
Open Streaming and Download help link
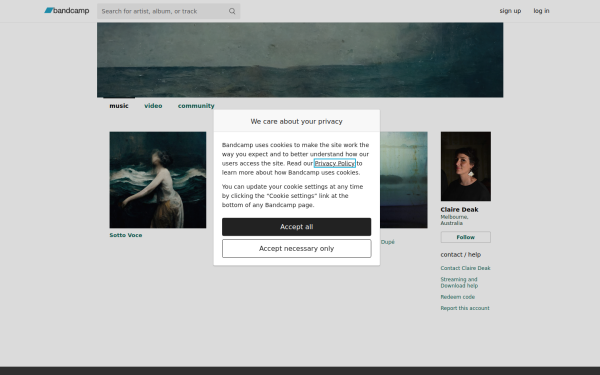coord(459,282)
